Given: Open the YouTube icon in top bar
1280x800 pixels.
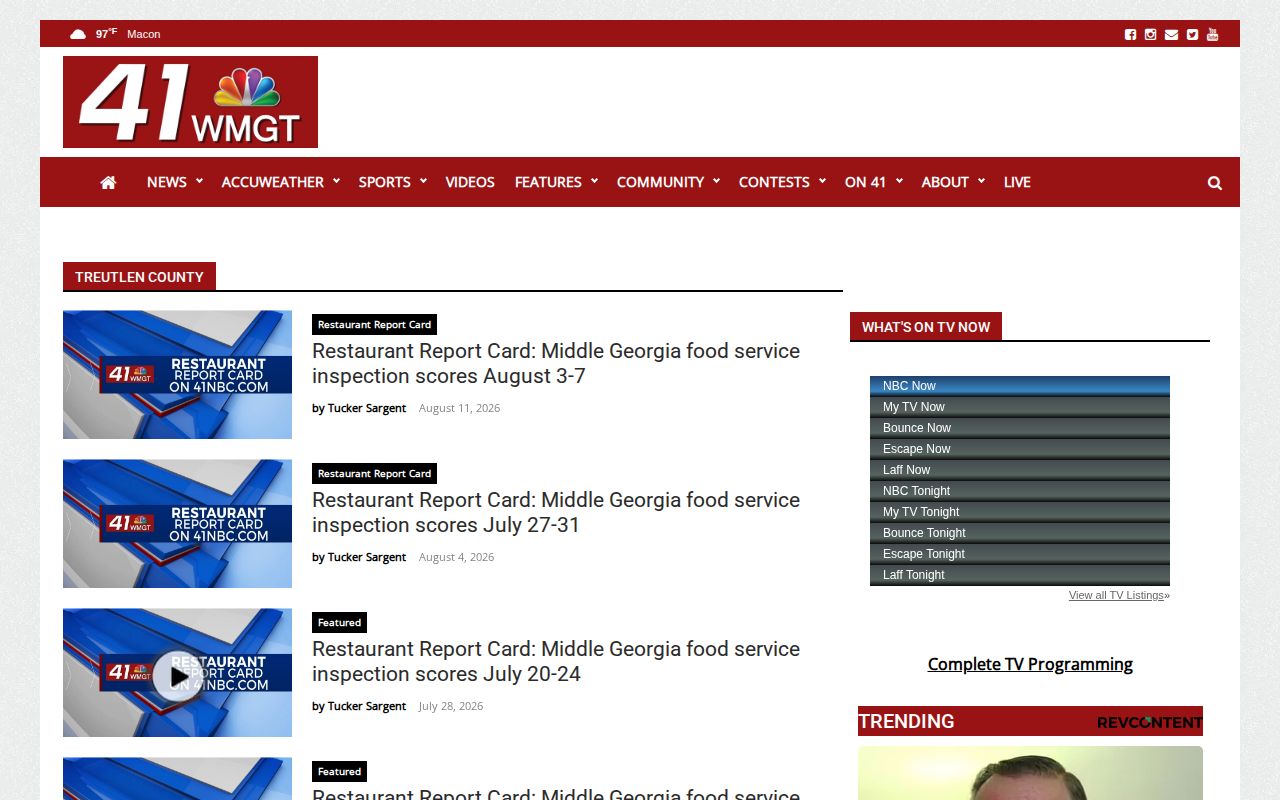Looking at the screenshot, I should [1212, 34].
